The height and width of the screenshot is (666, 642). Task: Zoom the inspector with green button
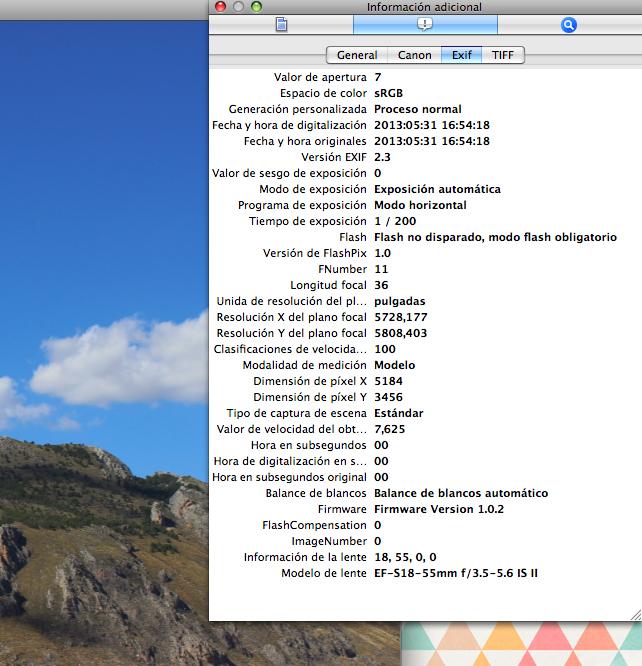[256, 7]
